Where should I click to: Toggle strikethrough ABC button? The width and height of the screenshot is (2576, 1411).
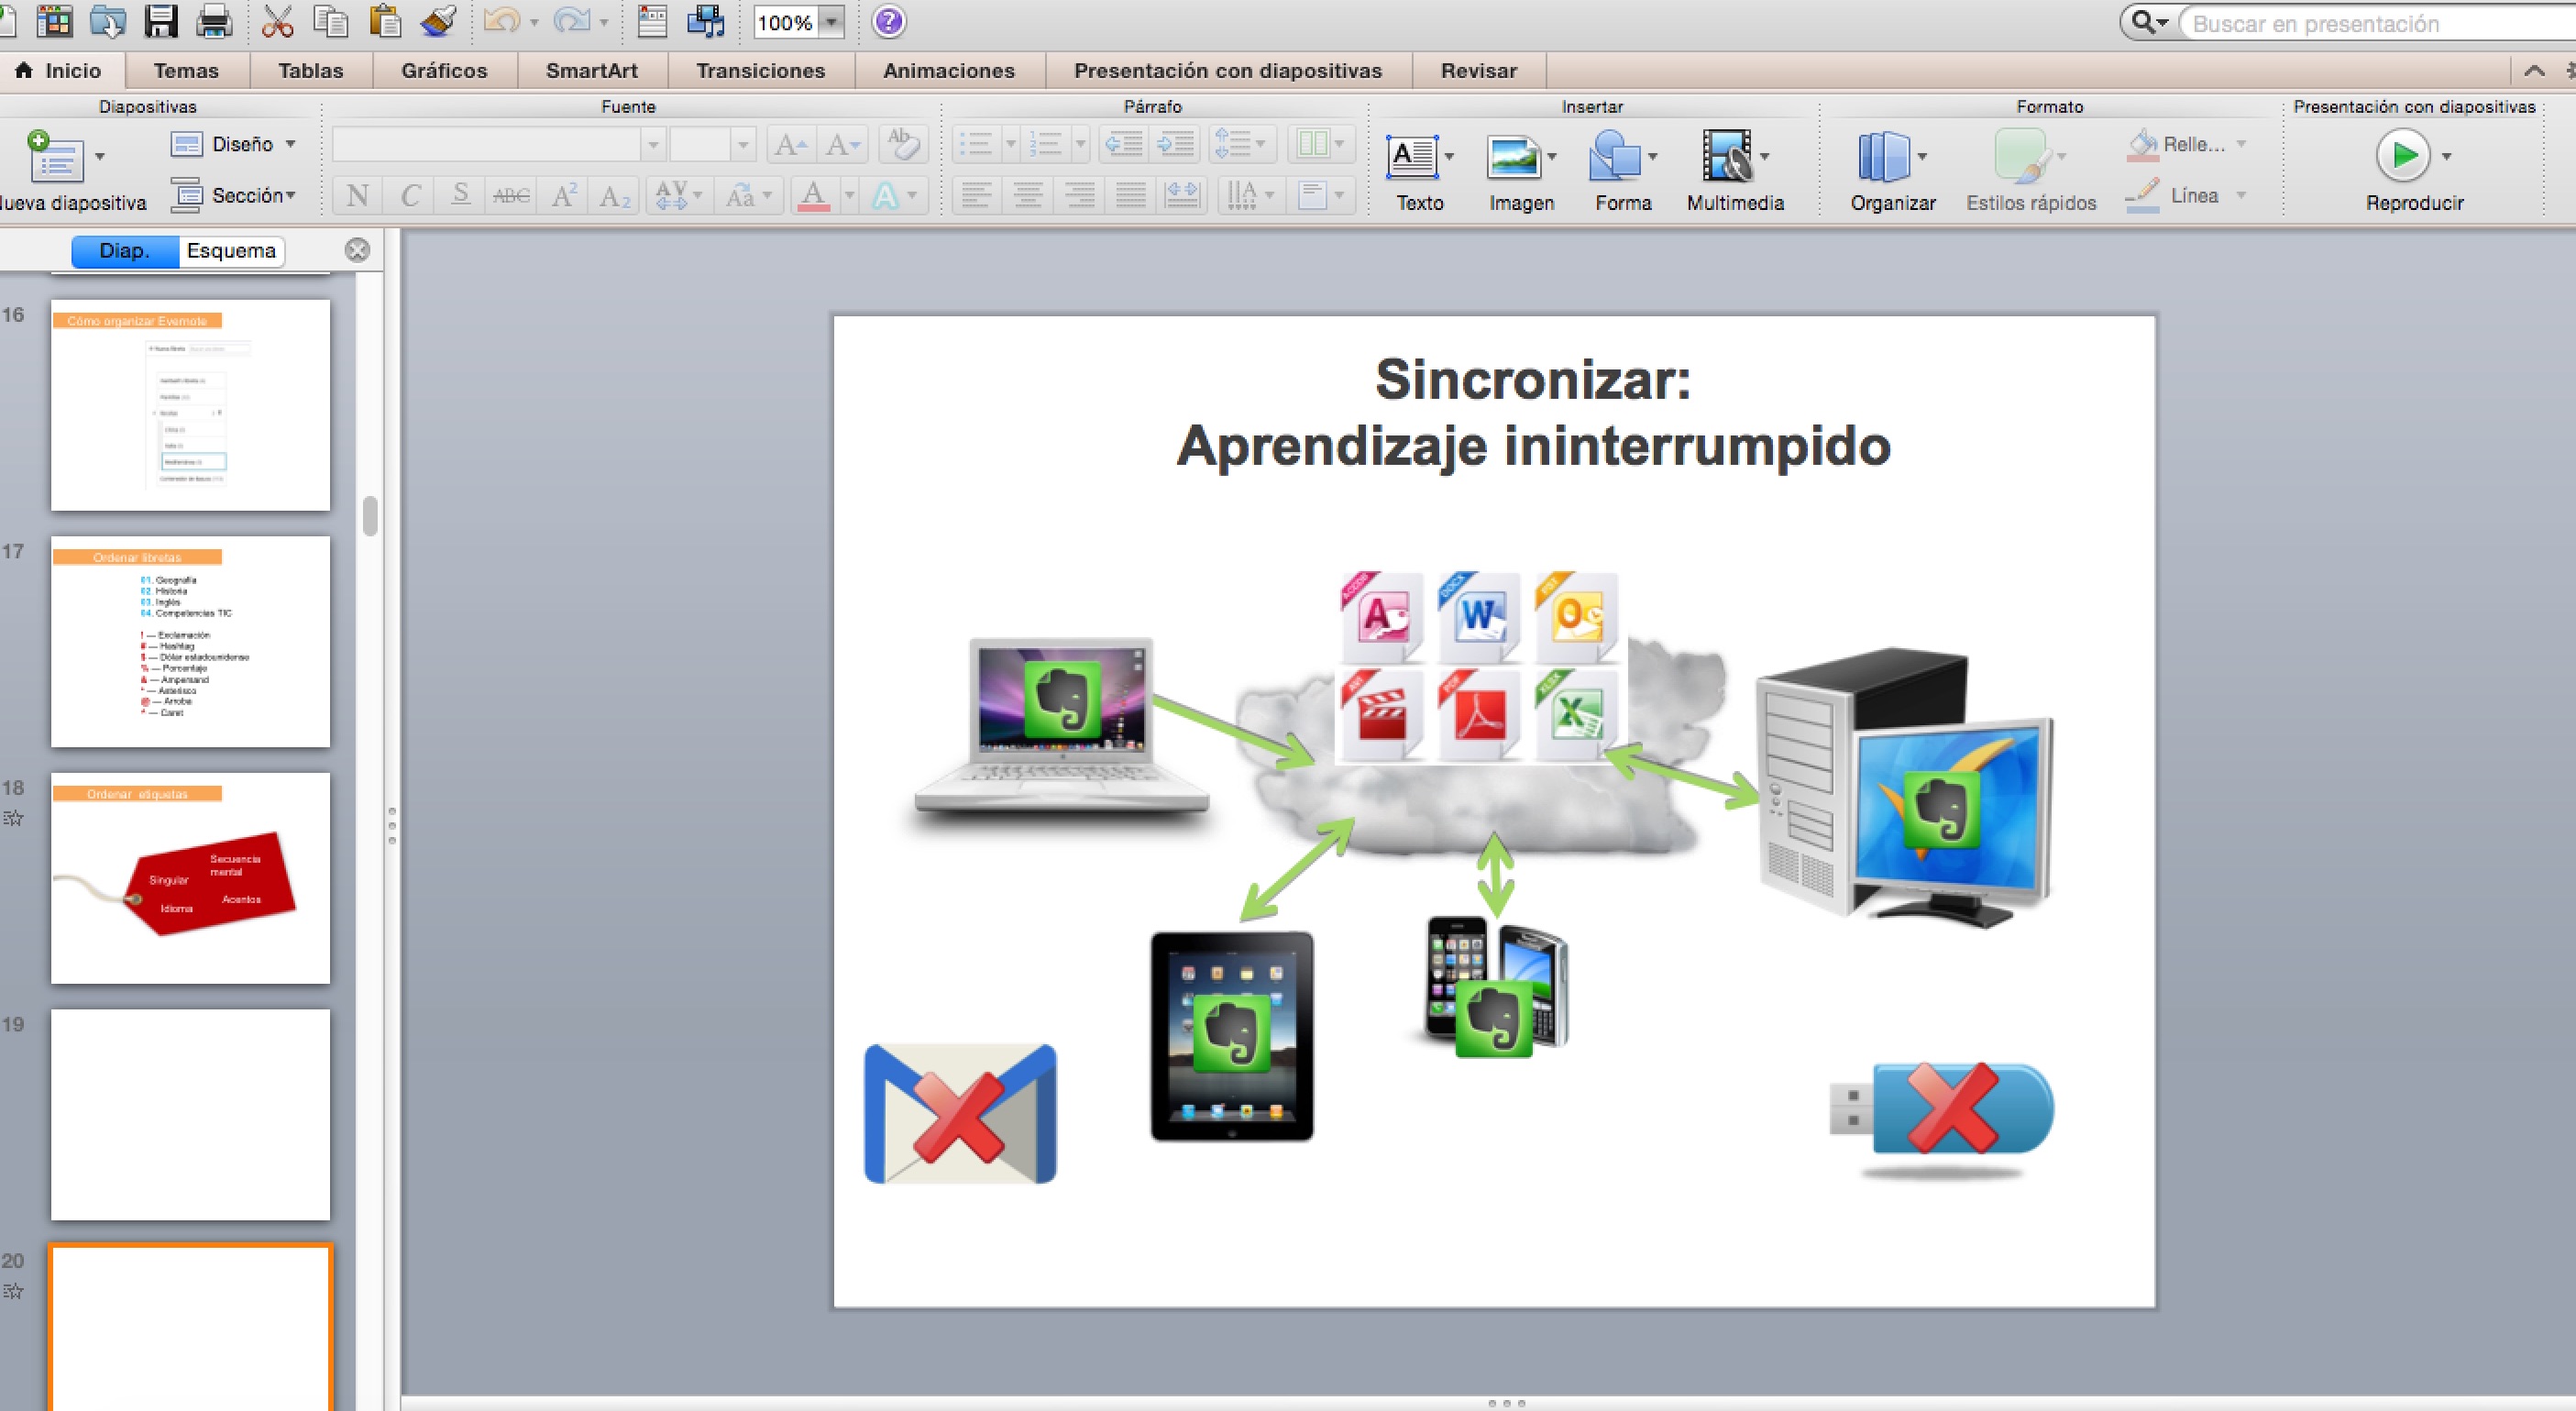511,196
